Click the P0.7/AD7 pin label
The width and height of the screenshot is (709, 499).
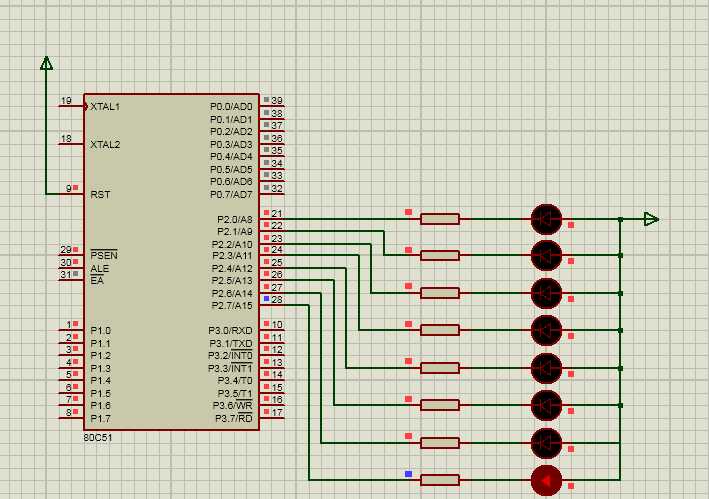tap(231, 194)
